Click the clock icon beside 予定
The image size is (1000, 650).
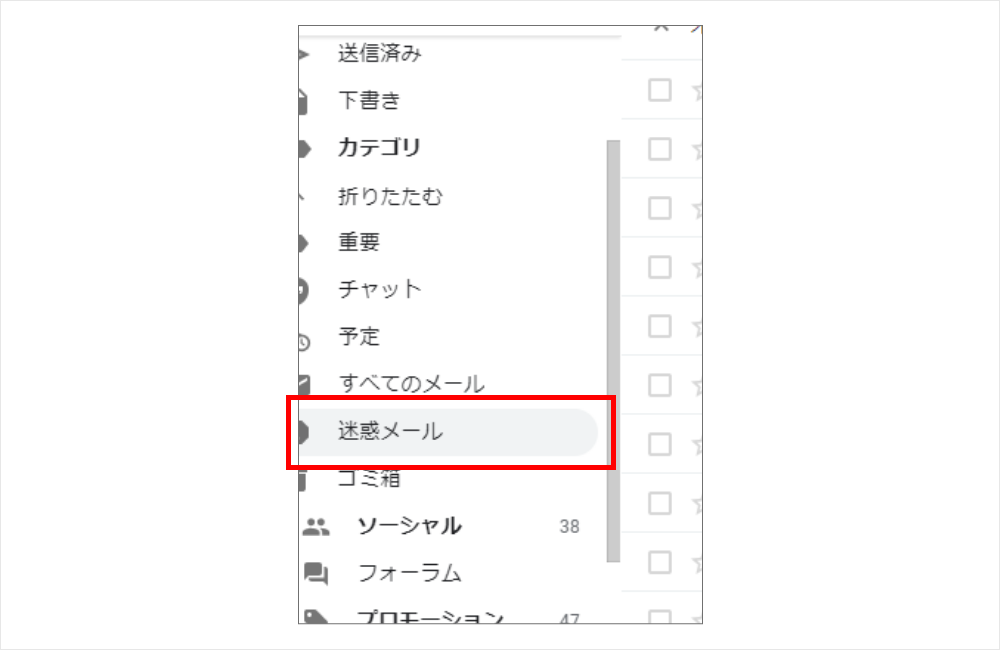click(x=304, y=343)
